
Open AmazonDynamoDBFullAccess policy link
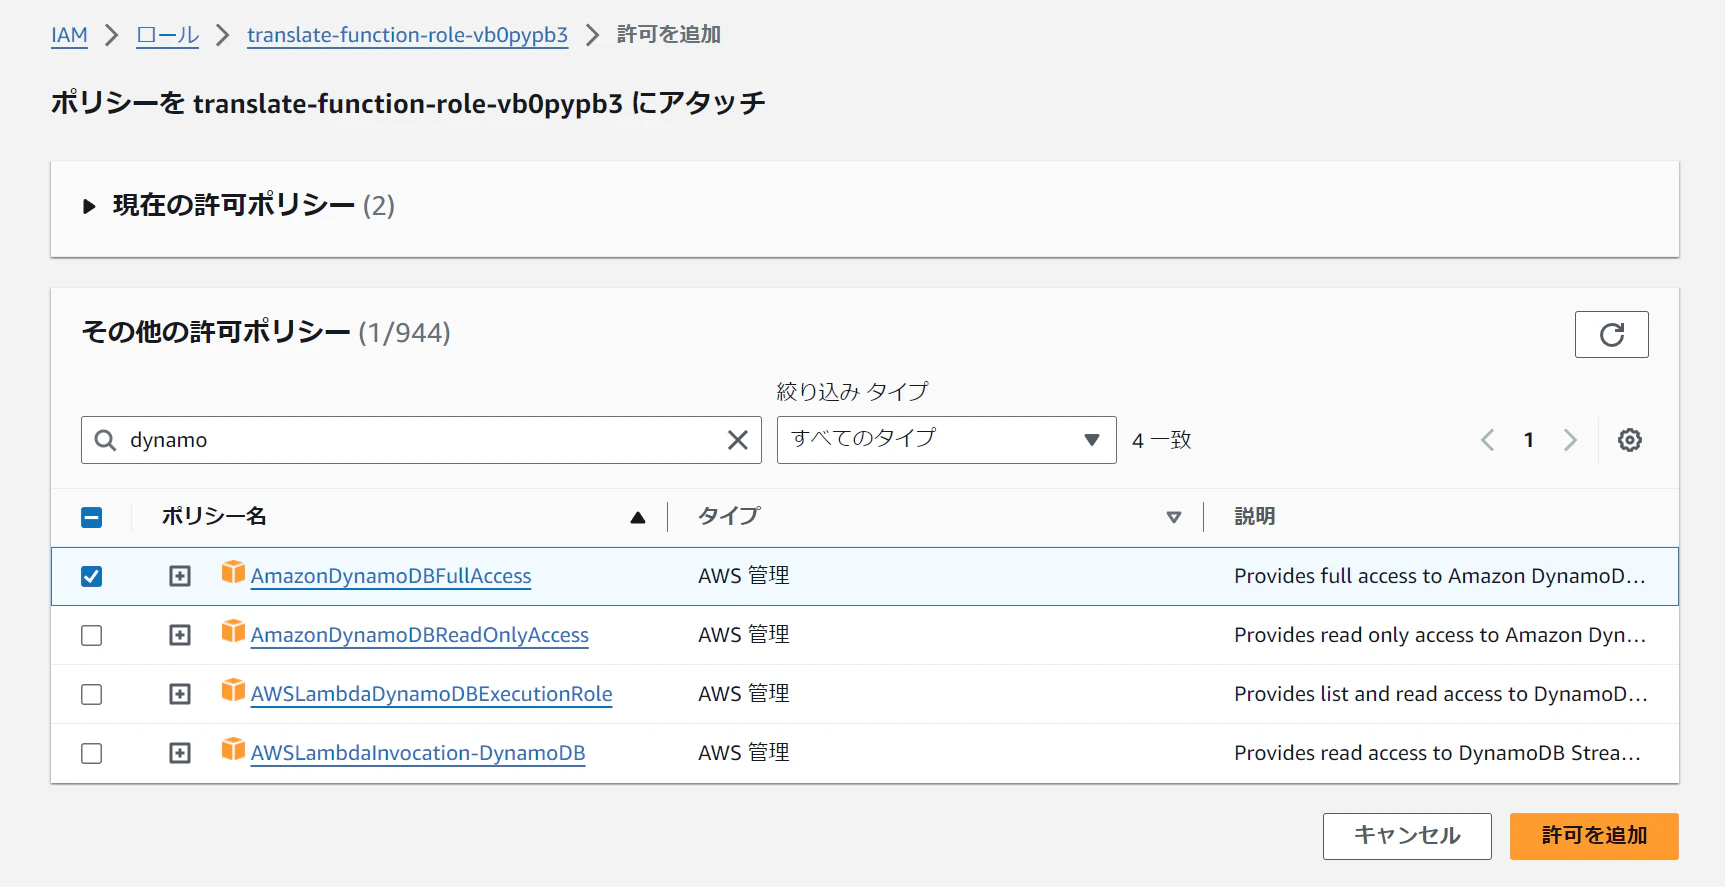391,576
